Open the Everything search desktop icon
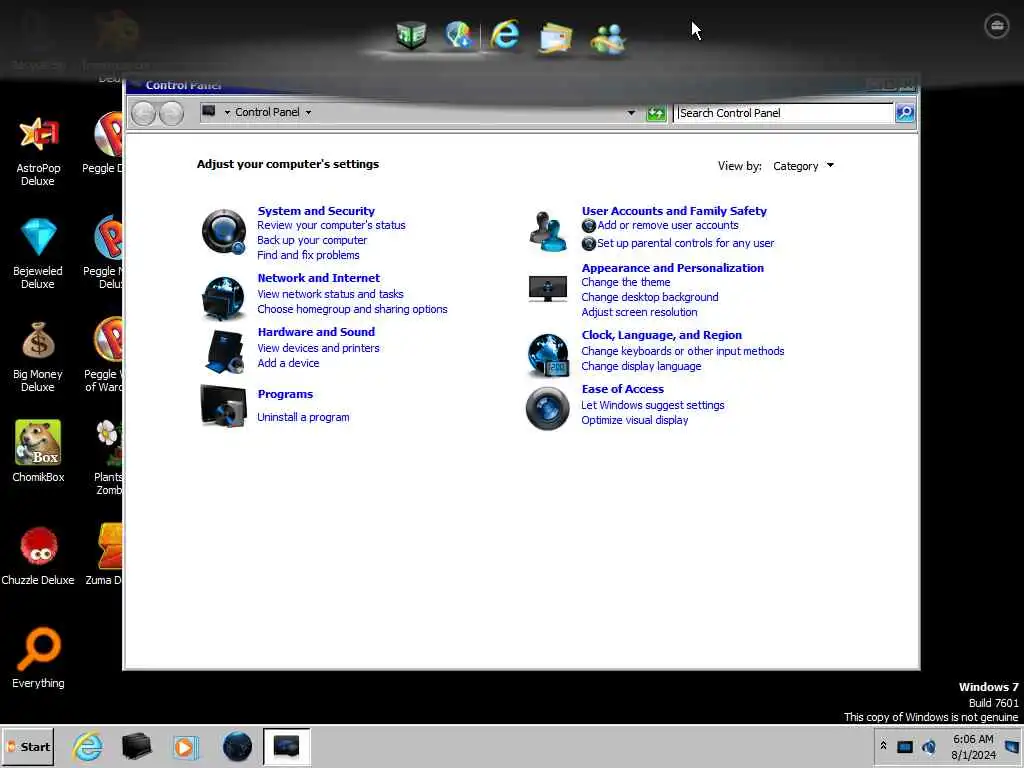Image resolution: width=1024 pixels, height=768 pixels. (38, 658)
